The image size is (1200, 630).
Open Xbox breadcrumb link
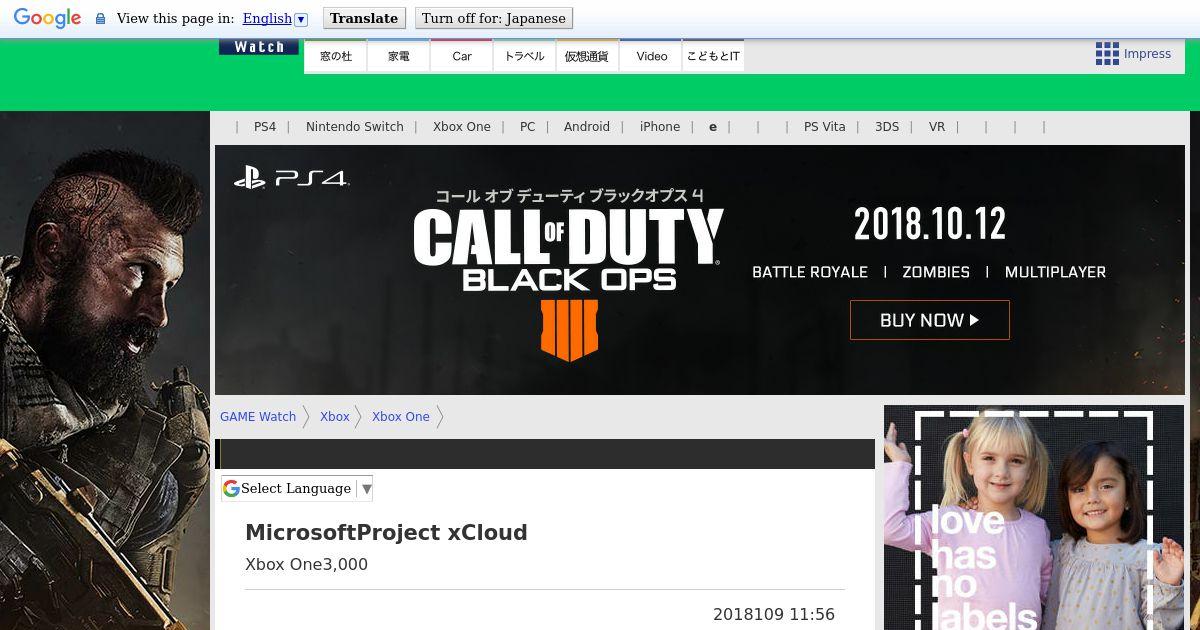pos(335,417)
